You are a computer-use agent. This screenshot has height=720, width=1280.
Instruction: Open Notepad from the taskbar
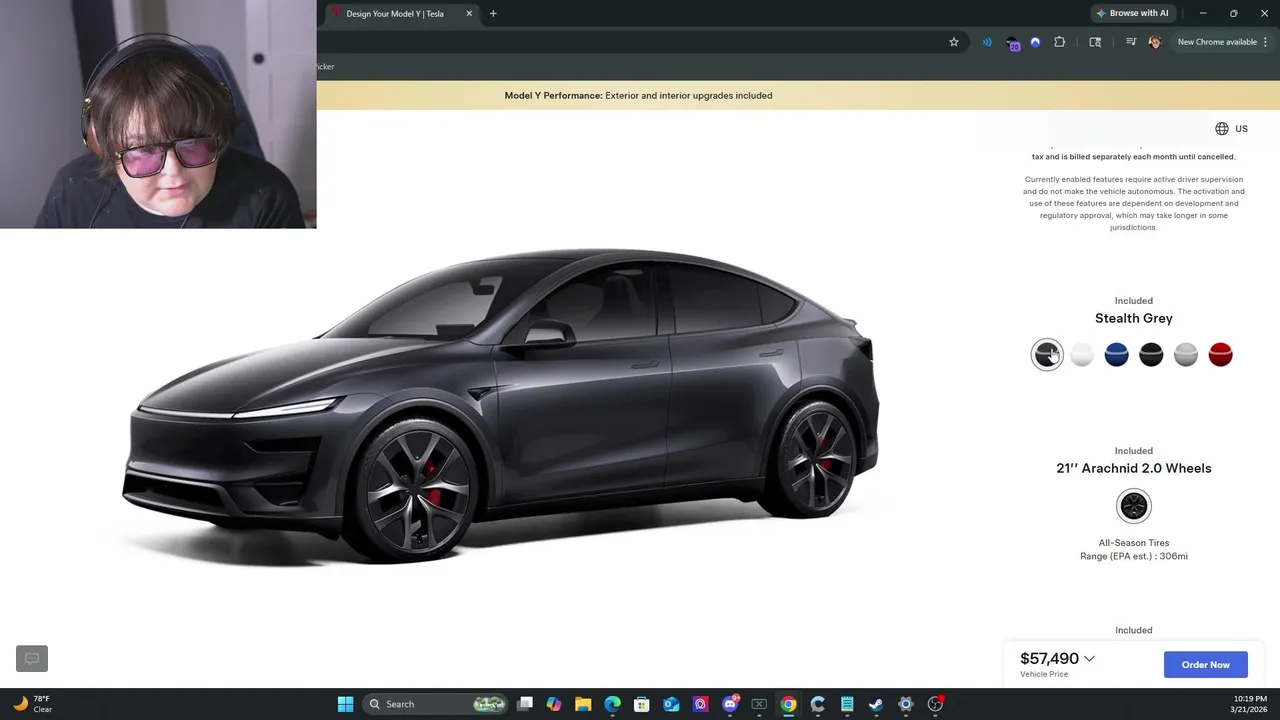click(x=847, y=704)
